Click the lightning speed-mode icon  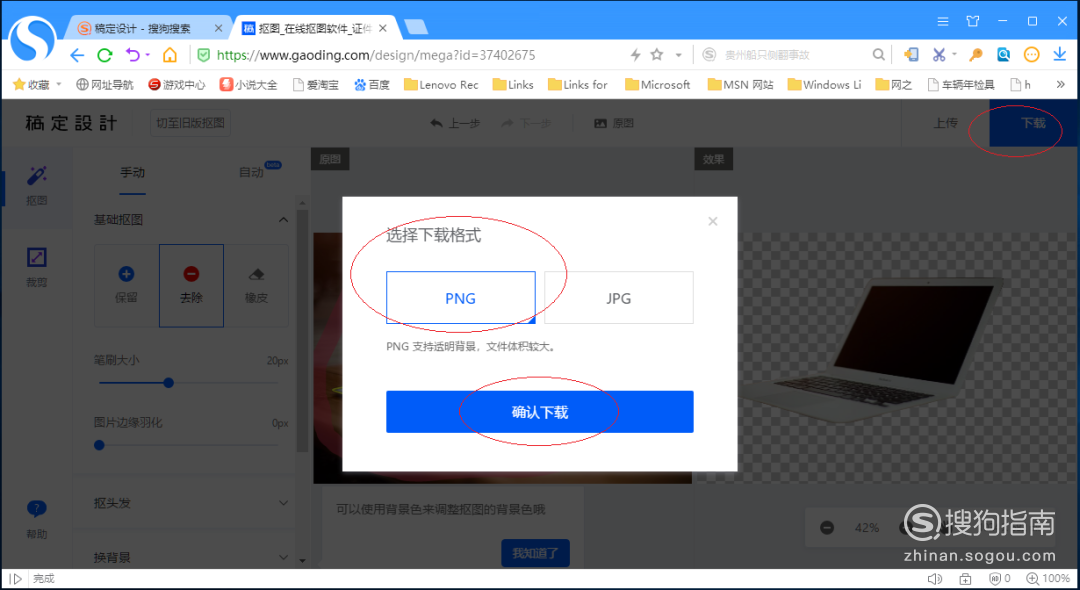pyautogui.click(x=635, y=54)
